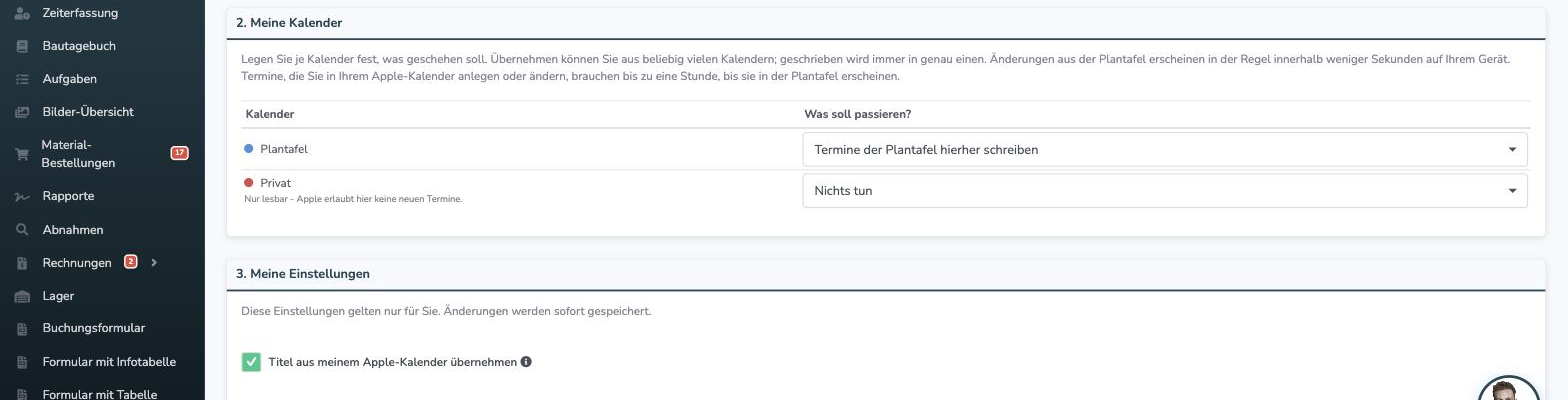Click the info icon next to Titel übernehmen
This screenshot has height=400, width=1568.
tap(526, 362)
